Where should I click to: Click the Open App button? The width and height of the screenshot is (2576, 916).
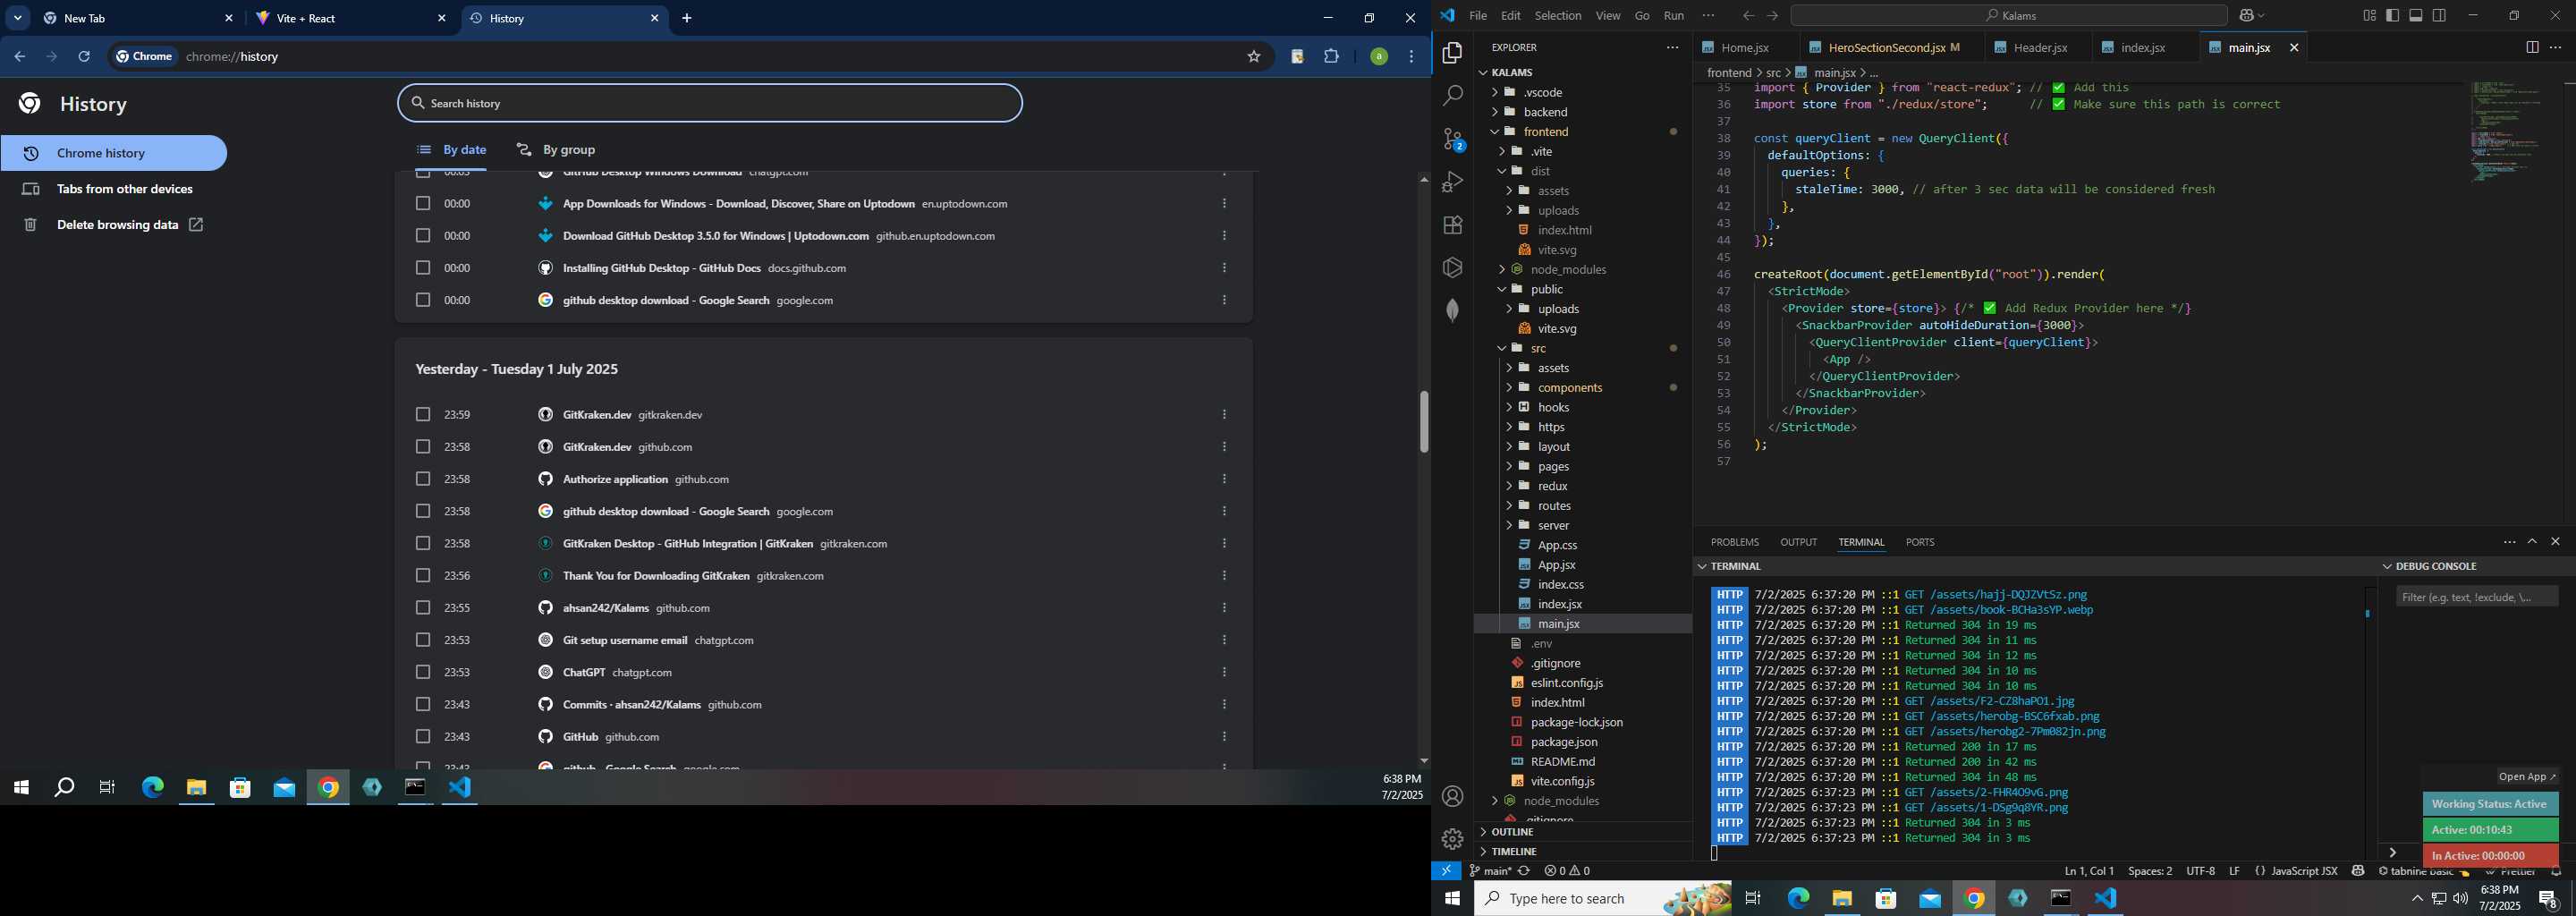tap(2526, 777)
